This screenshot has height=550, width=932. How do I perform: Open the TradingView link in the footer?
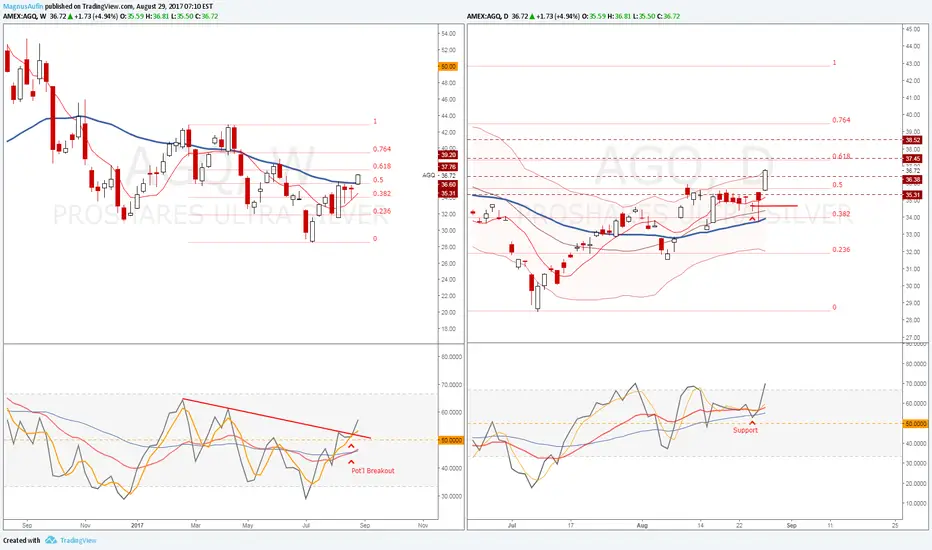(78, 540)
